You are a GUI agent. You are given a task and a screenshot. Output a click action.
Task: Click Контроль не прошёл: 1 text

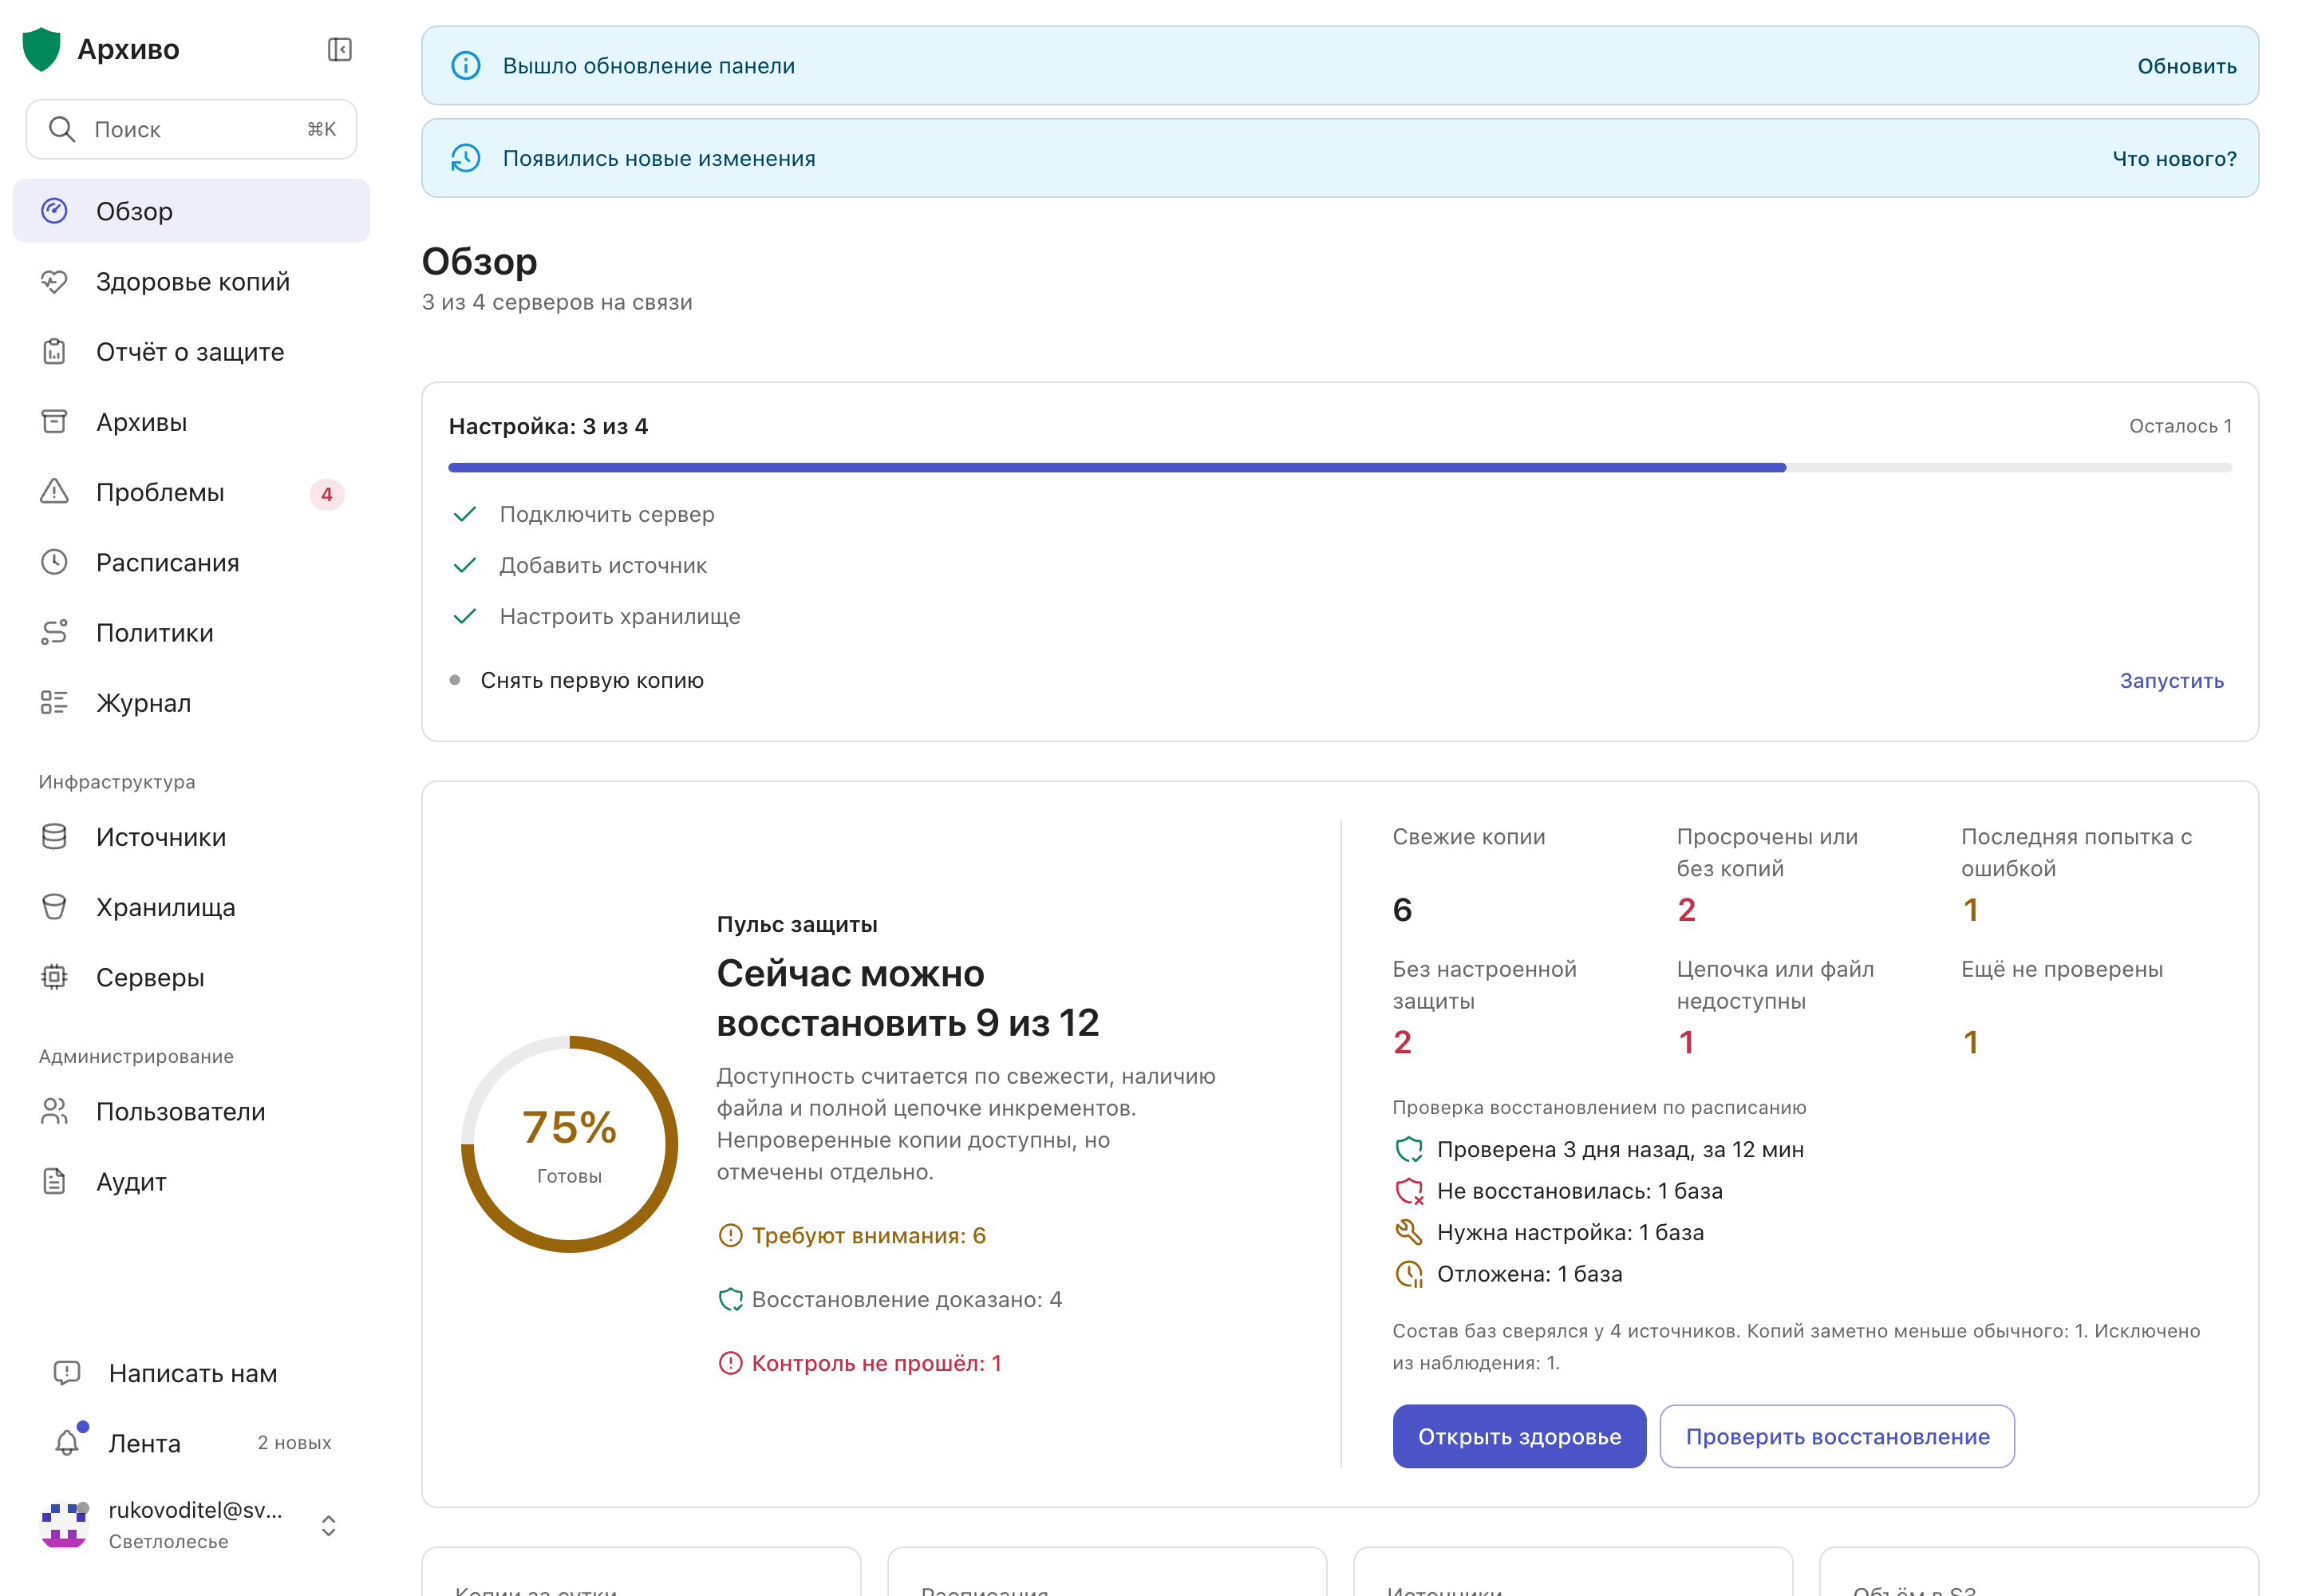[x=876, y=1363]
